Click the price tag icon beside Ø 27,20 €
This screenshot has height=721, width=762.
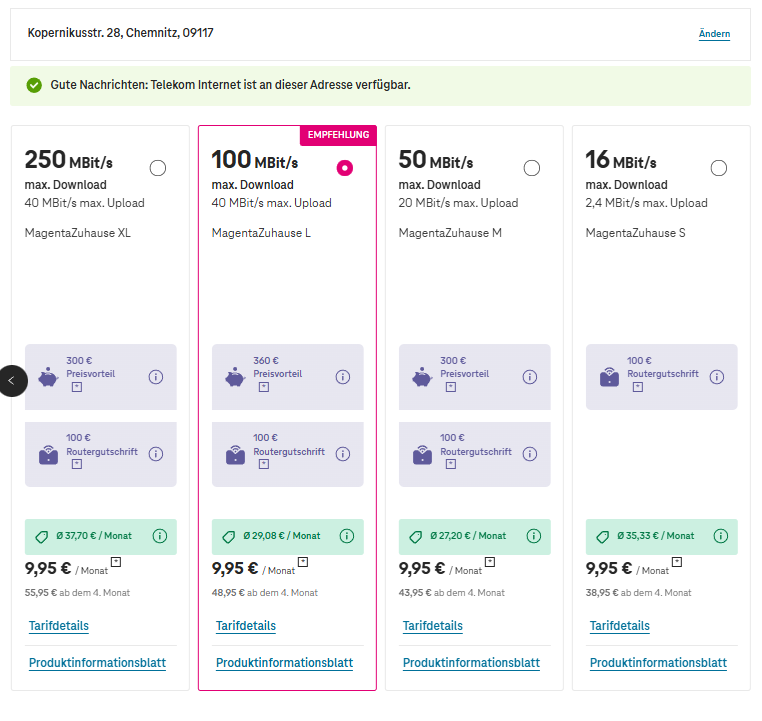coord(416,537)
